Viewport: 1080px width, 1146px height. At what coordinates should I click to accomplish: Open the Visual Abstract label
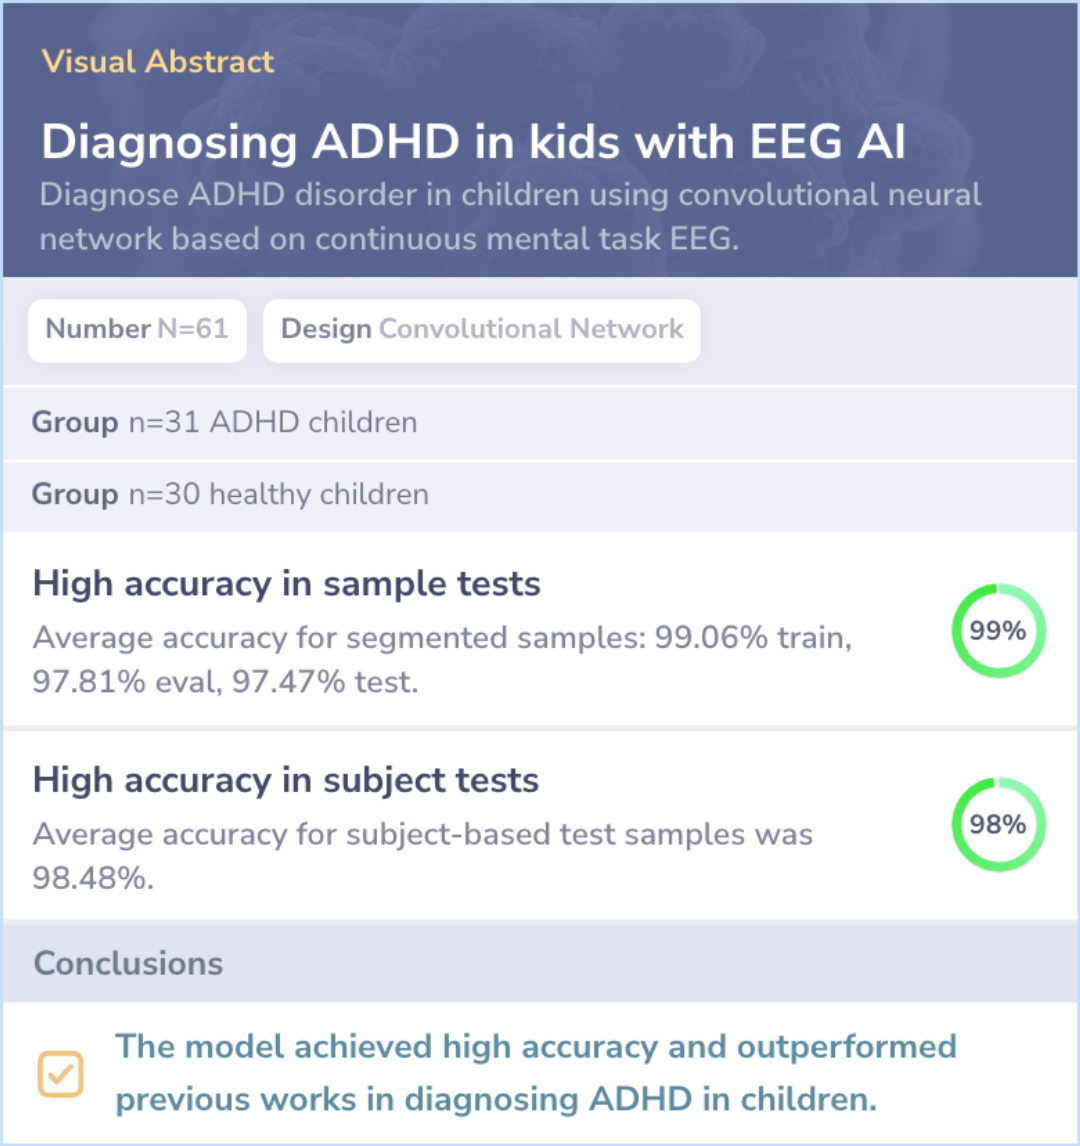click(158, 61)
